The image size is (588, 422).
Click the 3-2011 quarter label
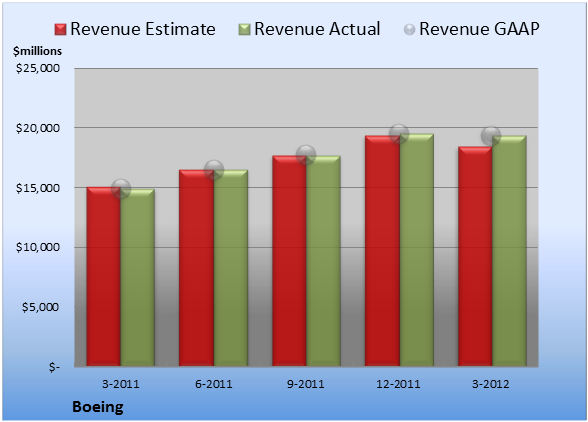pos(121,384)
